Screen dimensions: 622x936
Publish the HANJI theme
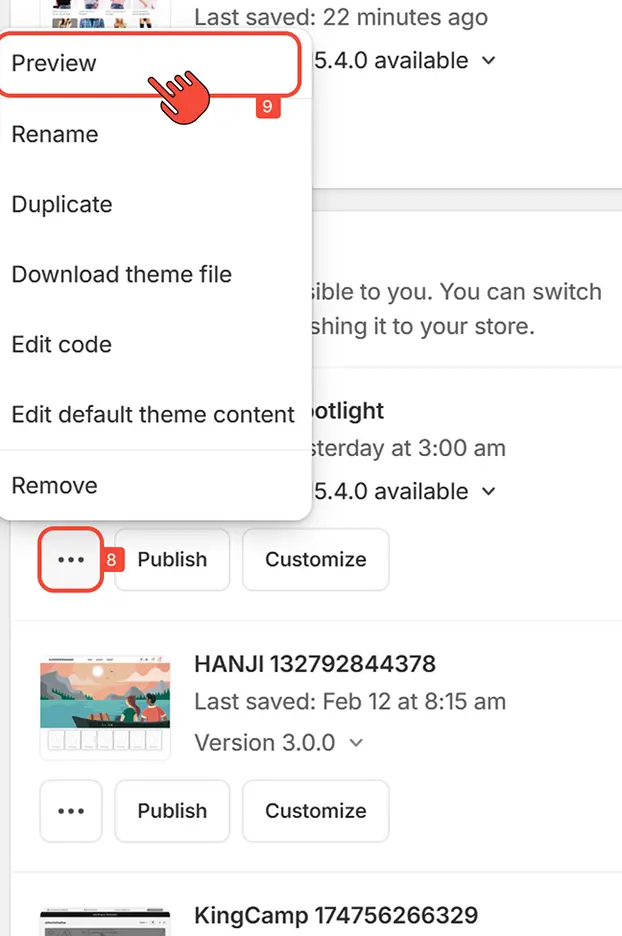point(171,811)
